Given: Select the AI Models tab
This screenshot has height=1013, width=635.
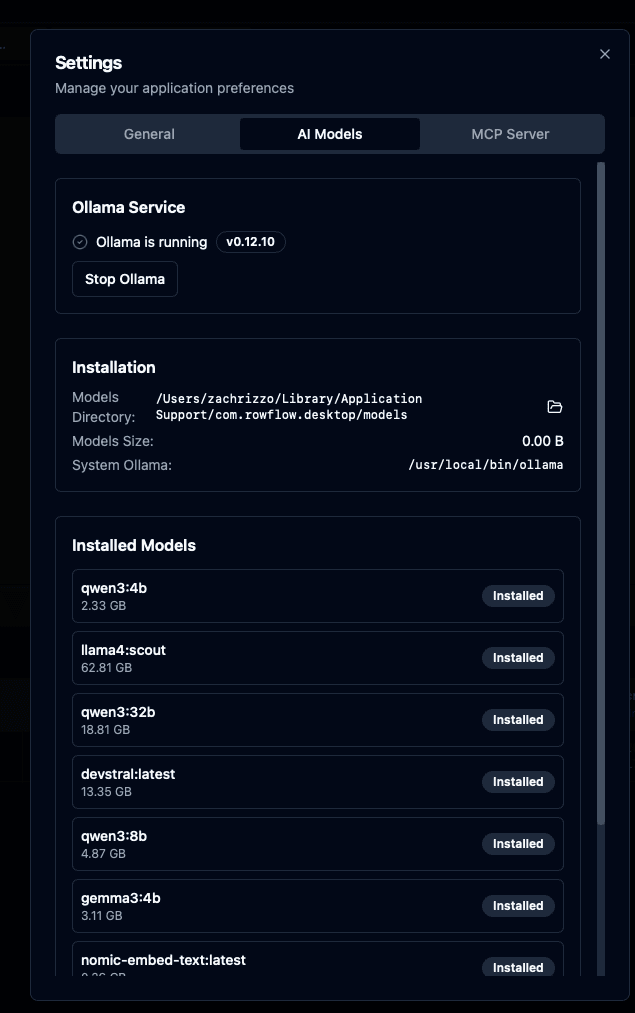Looking at the screenshot, I should 330,133.
